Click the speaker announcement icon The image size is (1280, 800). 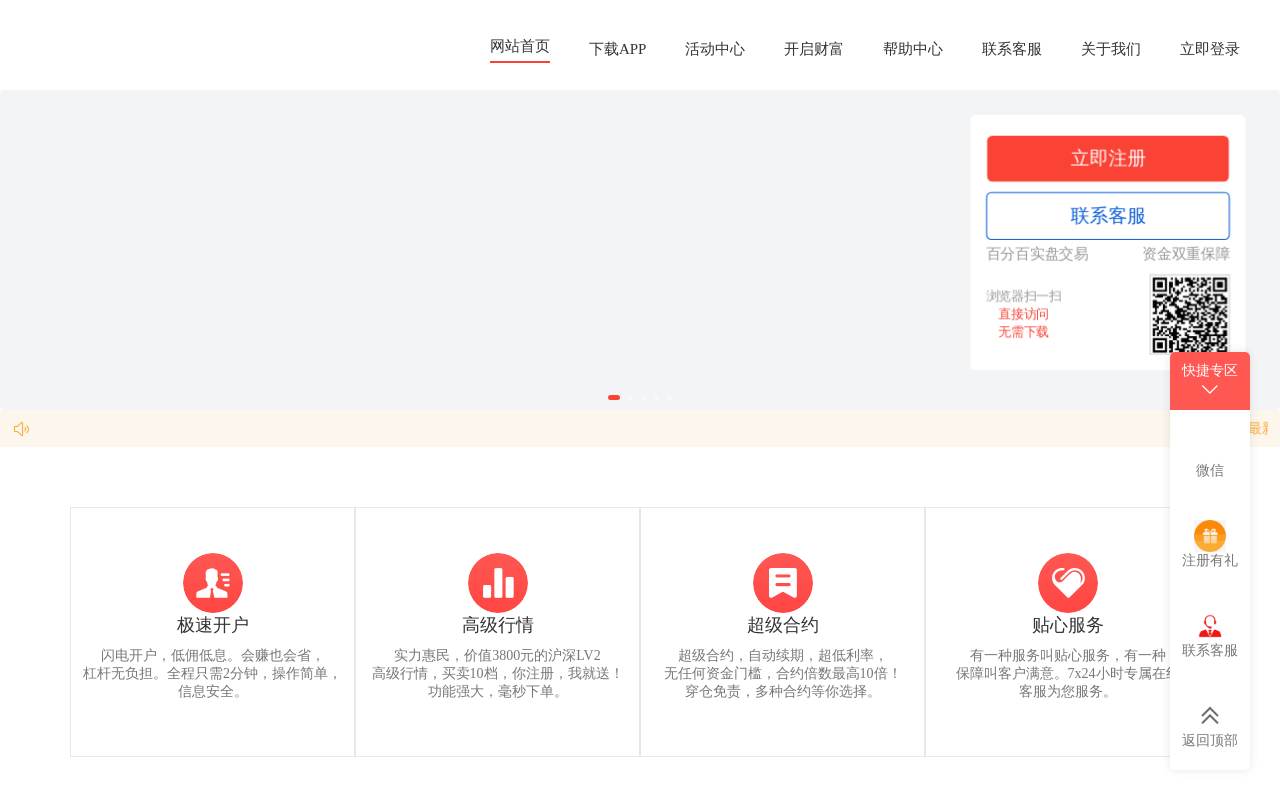pyautogui.click(x=21, y=429)
